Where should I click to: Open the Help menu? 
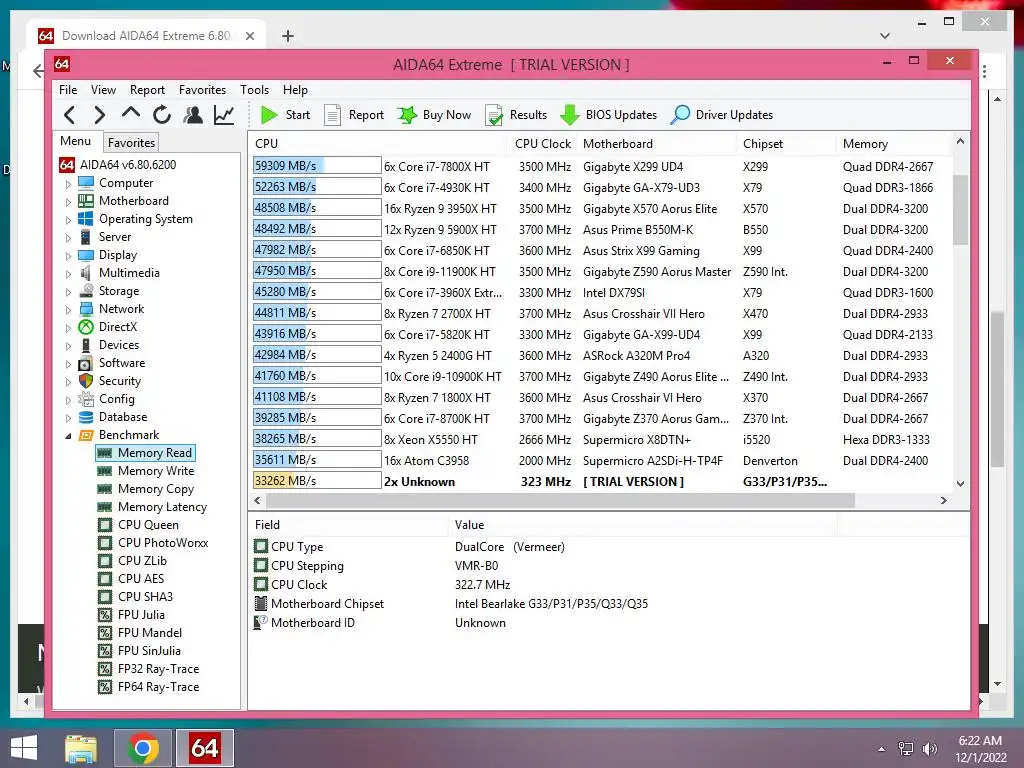coord(295,89)
